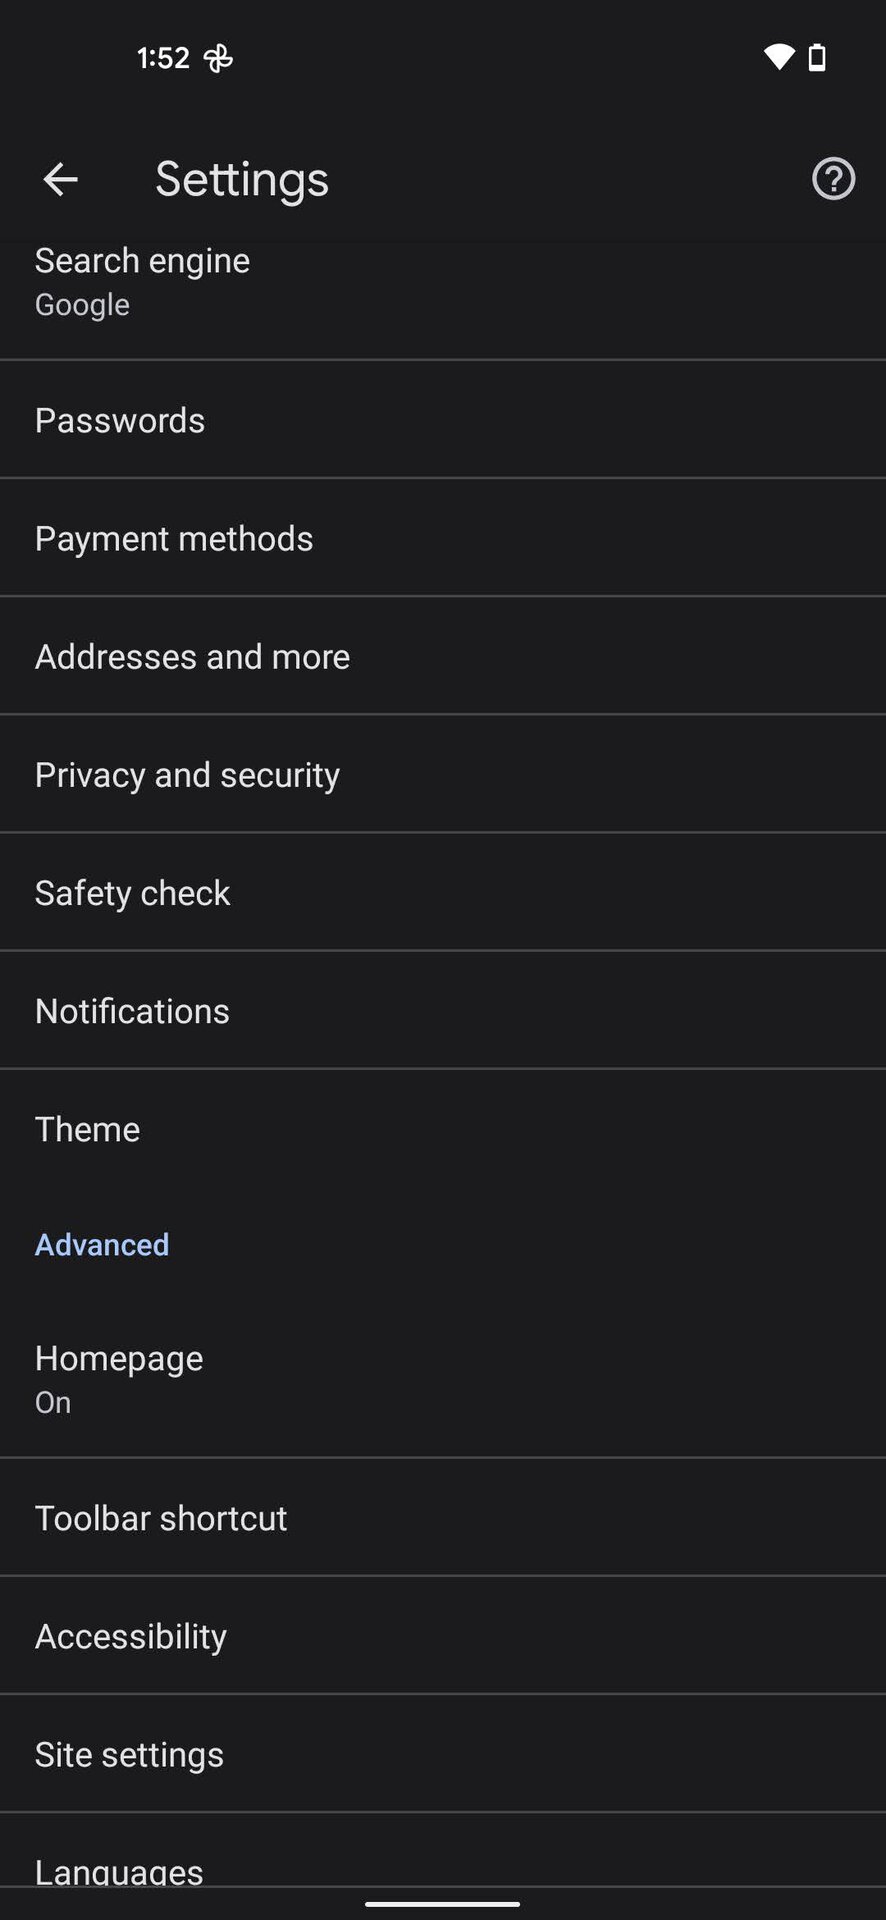Open Addresses and more
This screenshot has width=886, height=1920.
coord(442,657)
